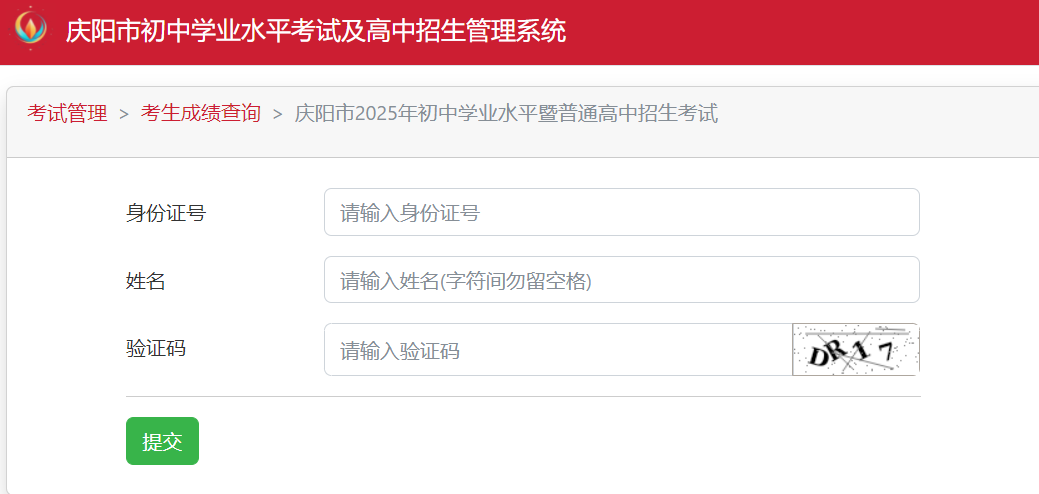Open the 考试管理 breadcrumb link
Image resolution: width=1039 pixels, height=494 pixels.
tap(67, 114)
